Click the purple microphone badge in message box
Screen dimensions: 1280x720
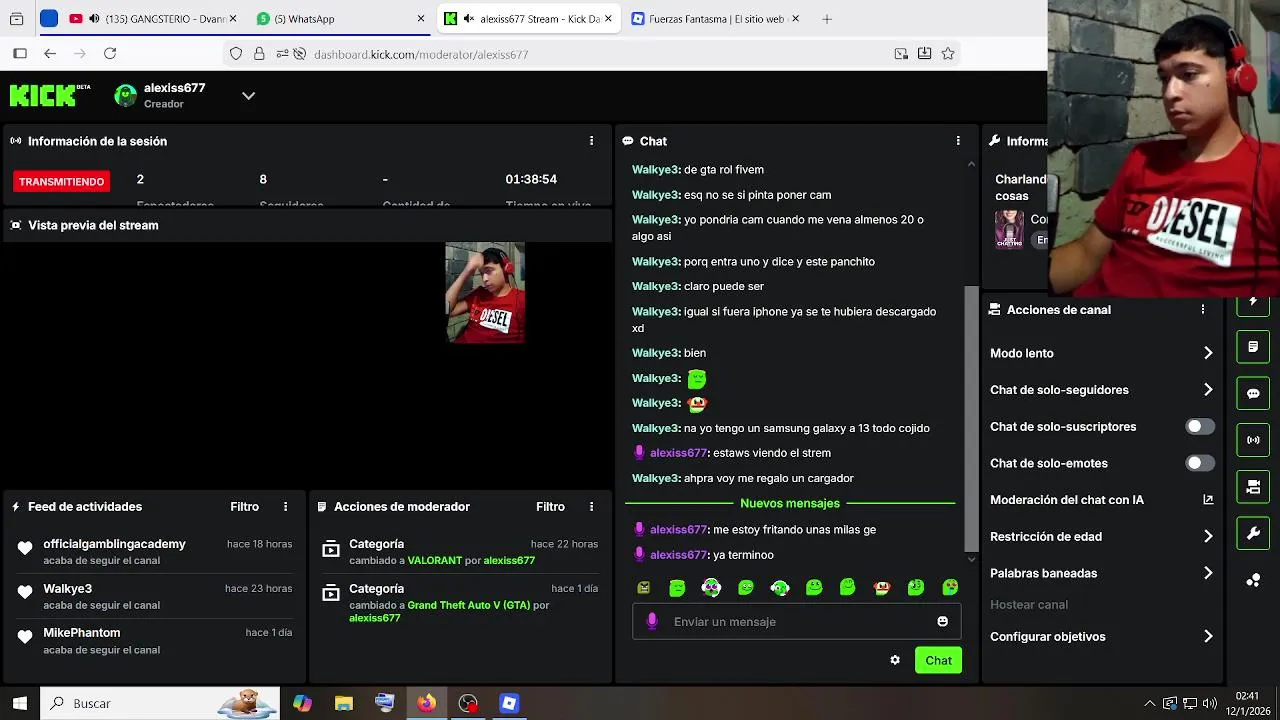coord(652,622)
